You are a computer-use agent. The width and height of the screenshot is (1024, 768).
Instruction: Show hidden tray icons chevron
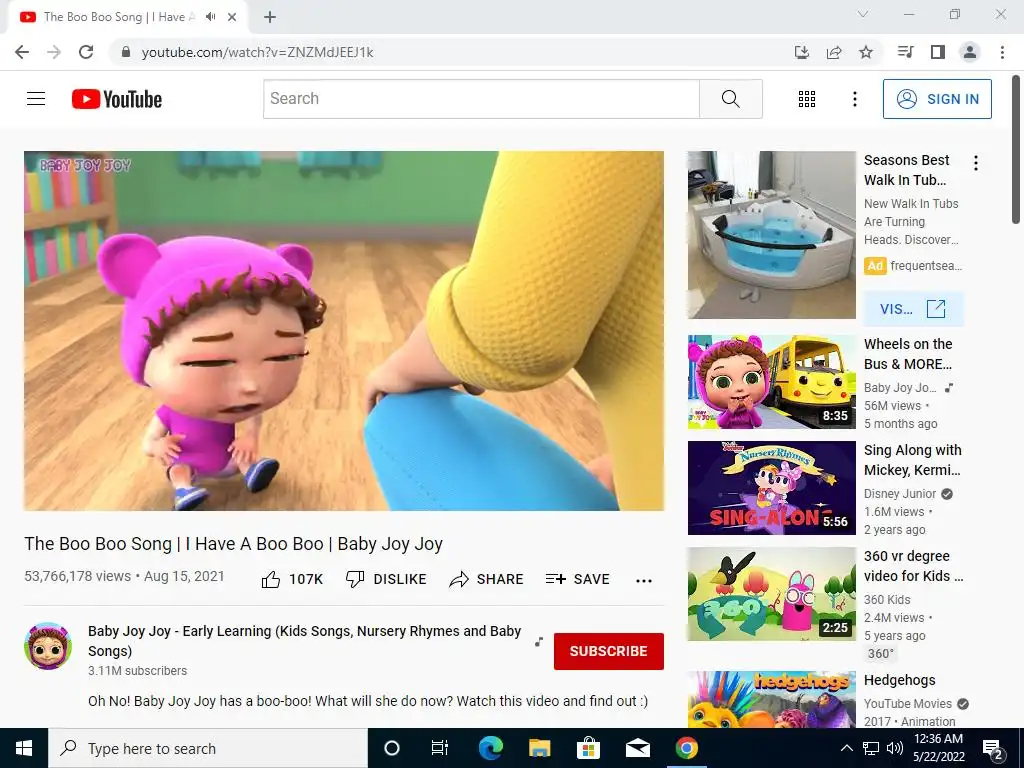[x=846, y=748]
